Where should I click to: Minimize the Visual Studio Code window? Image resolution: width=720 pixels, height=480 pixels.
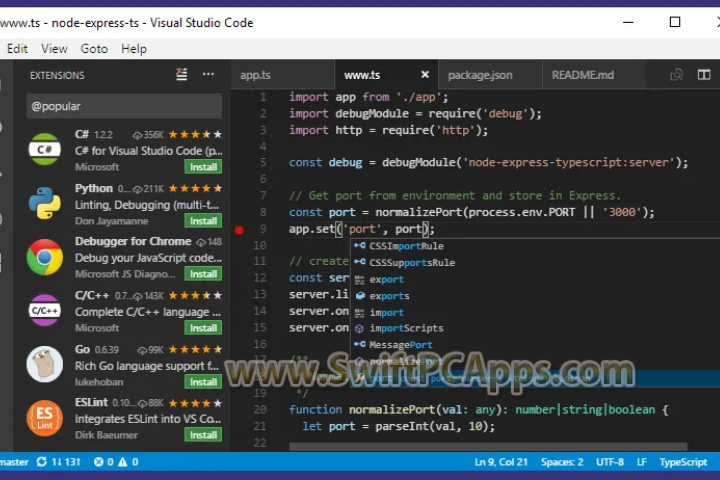[x=628, y=22]
